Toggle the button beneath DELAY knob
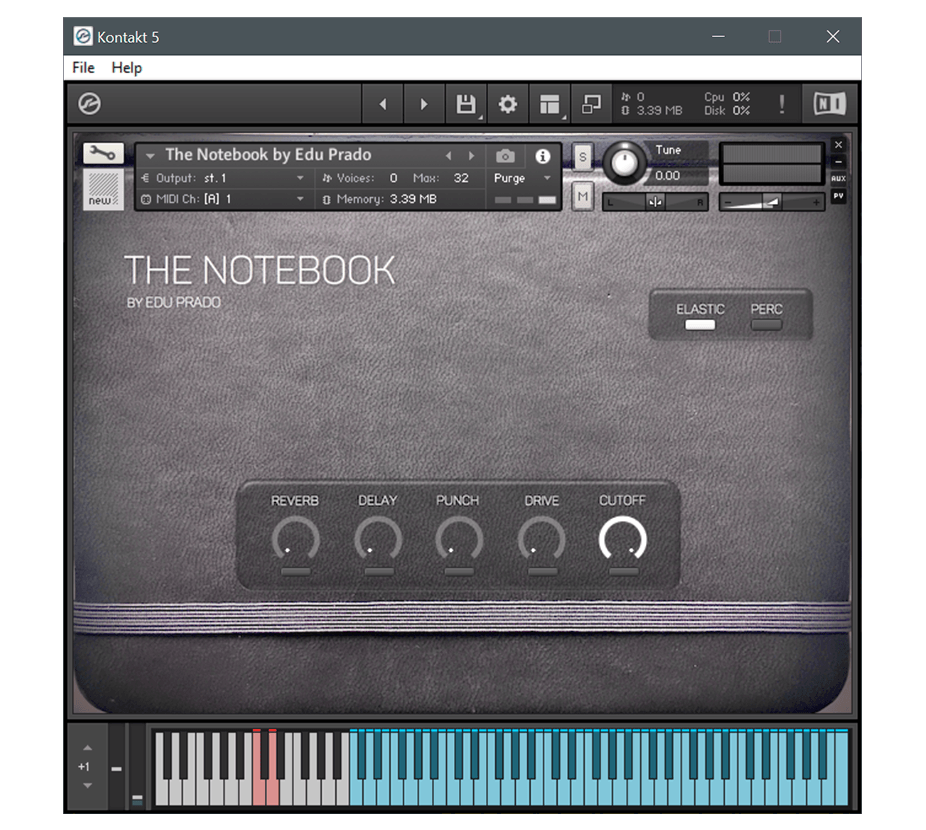The width and height of the screenshot is (926, 830). pyautogui.click(x=379, y=572)
